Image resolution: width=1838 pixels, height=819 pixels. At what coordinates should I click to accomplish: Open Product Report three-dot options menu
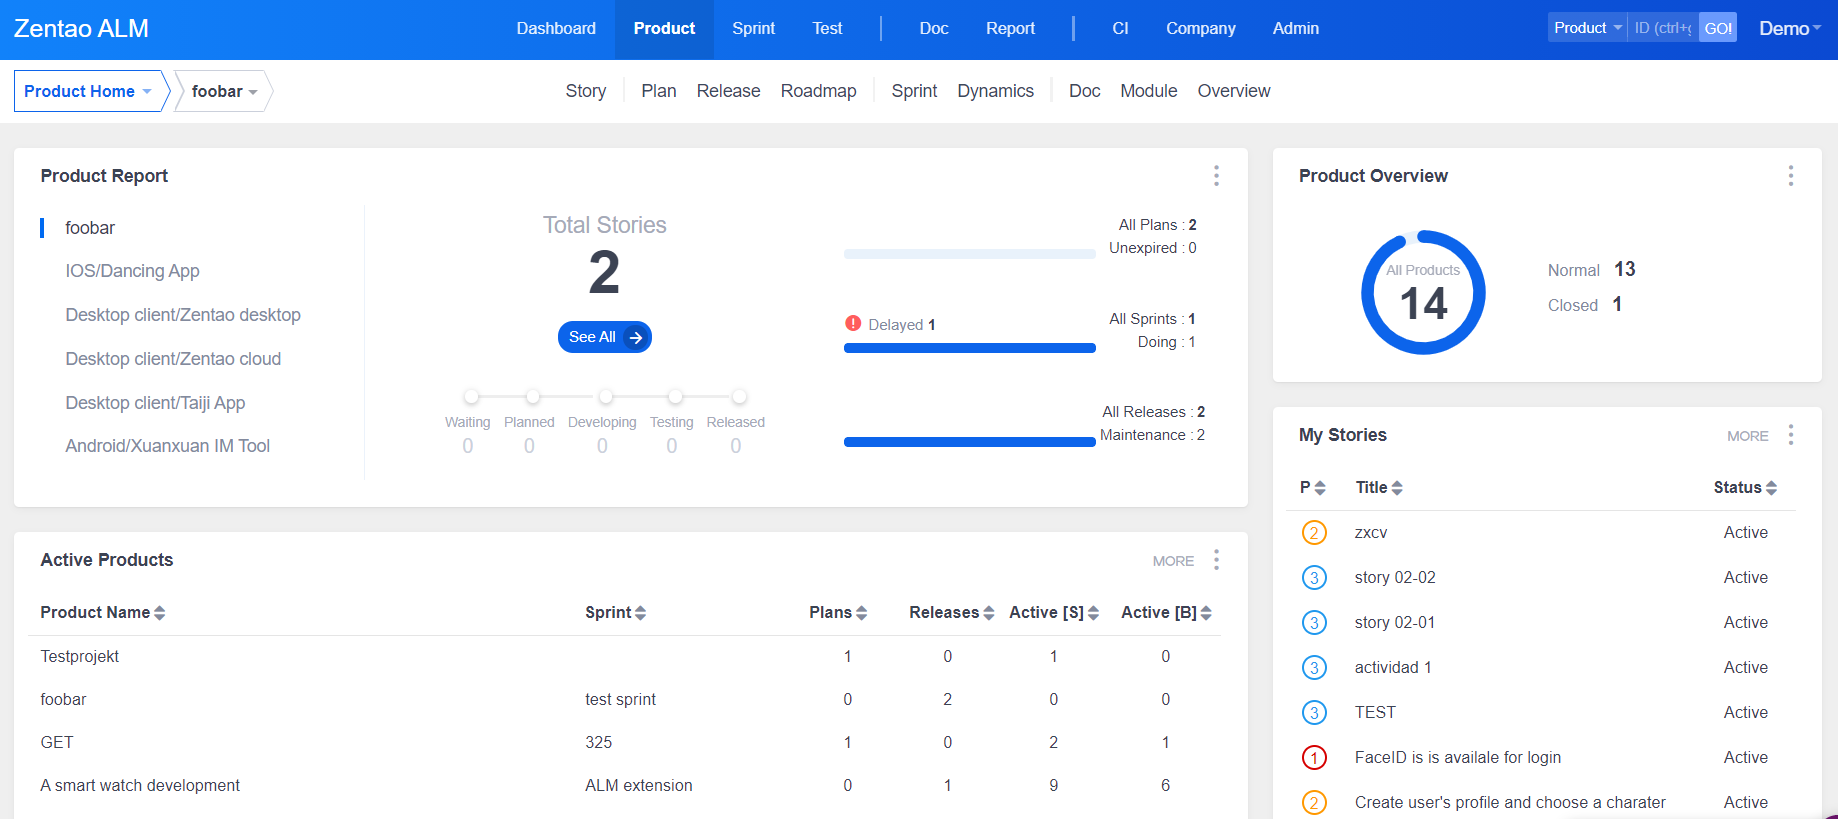(x=1216, y=176)
